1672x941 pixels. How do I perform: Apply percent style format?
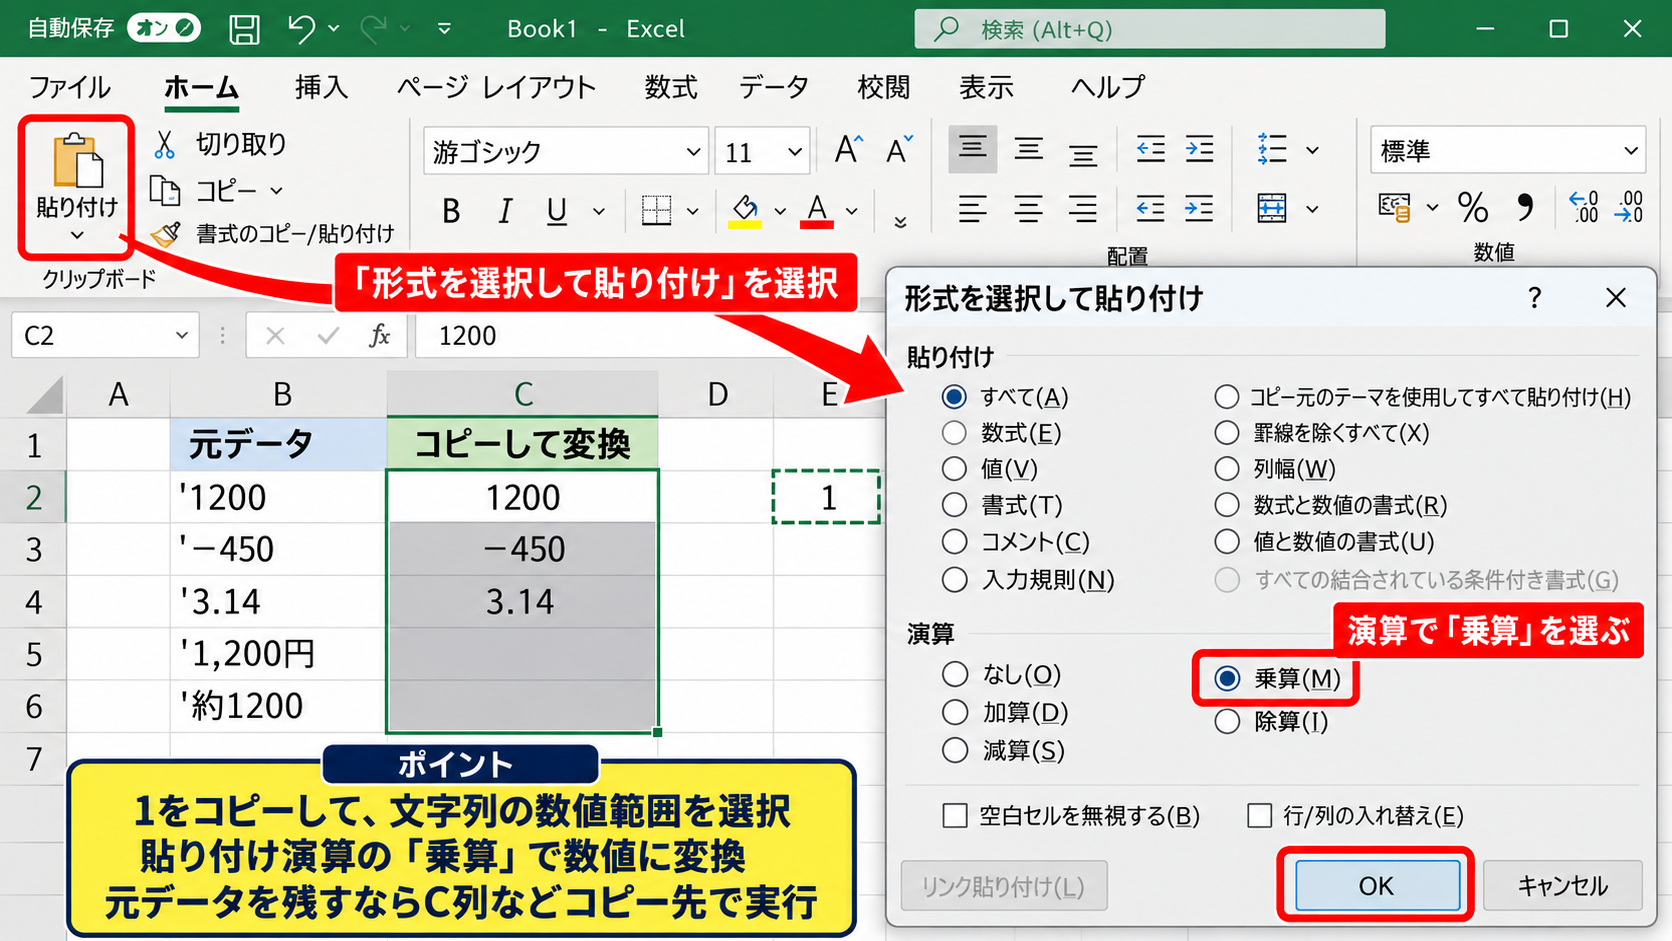1473,208
